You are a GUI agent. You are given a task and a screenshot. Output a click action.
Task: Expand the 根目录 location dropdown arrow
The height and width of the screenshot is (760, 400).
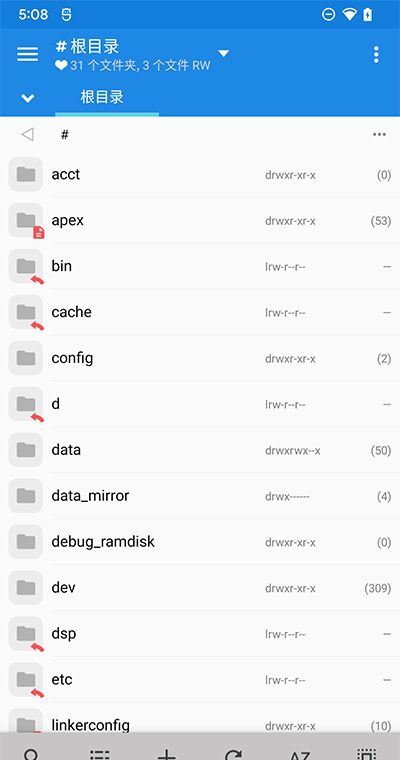(223, 53)
